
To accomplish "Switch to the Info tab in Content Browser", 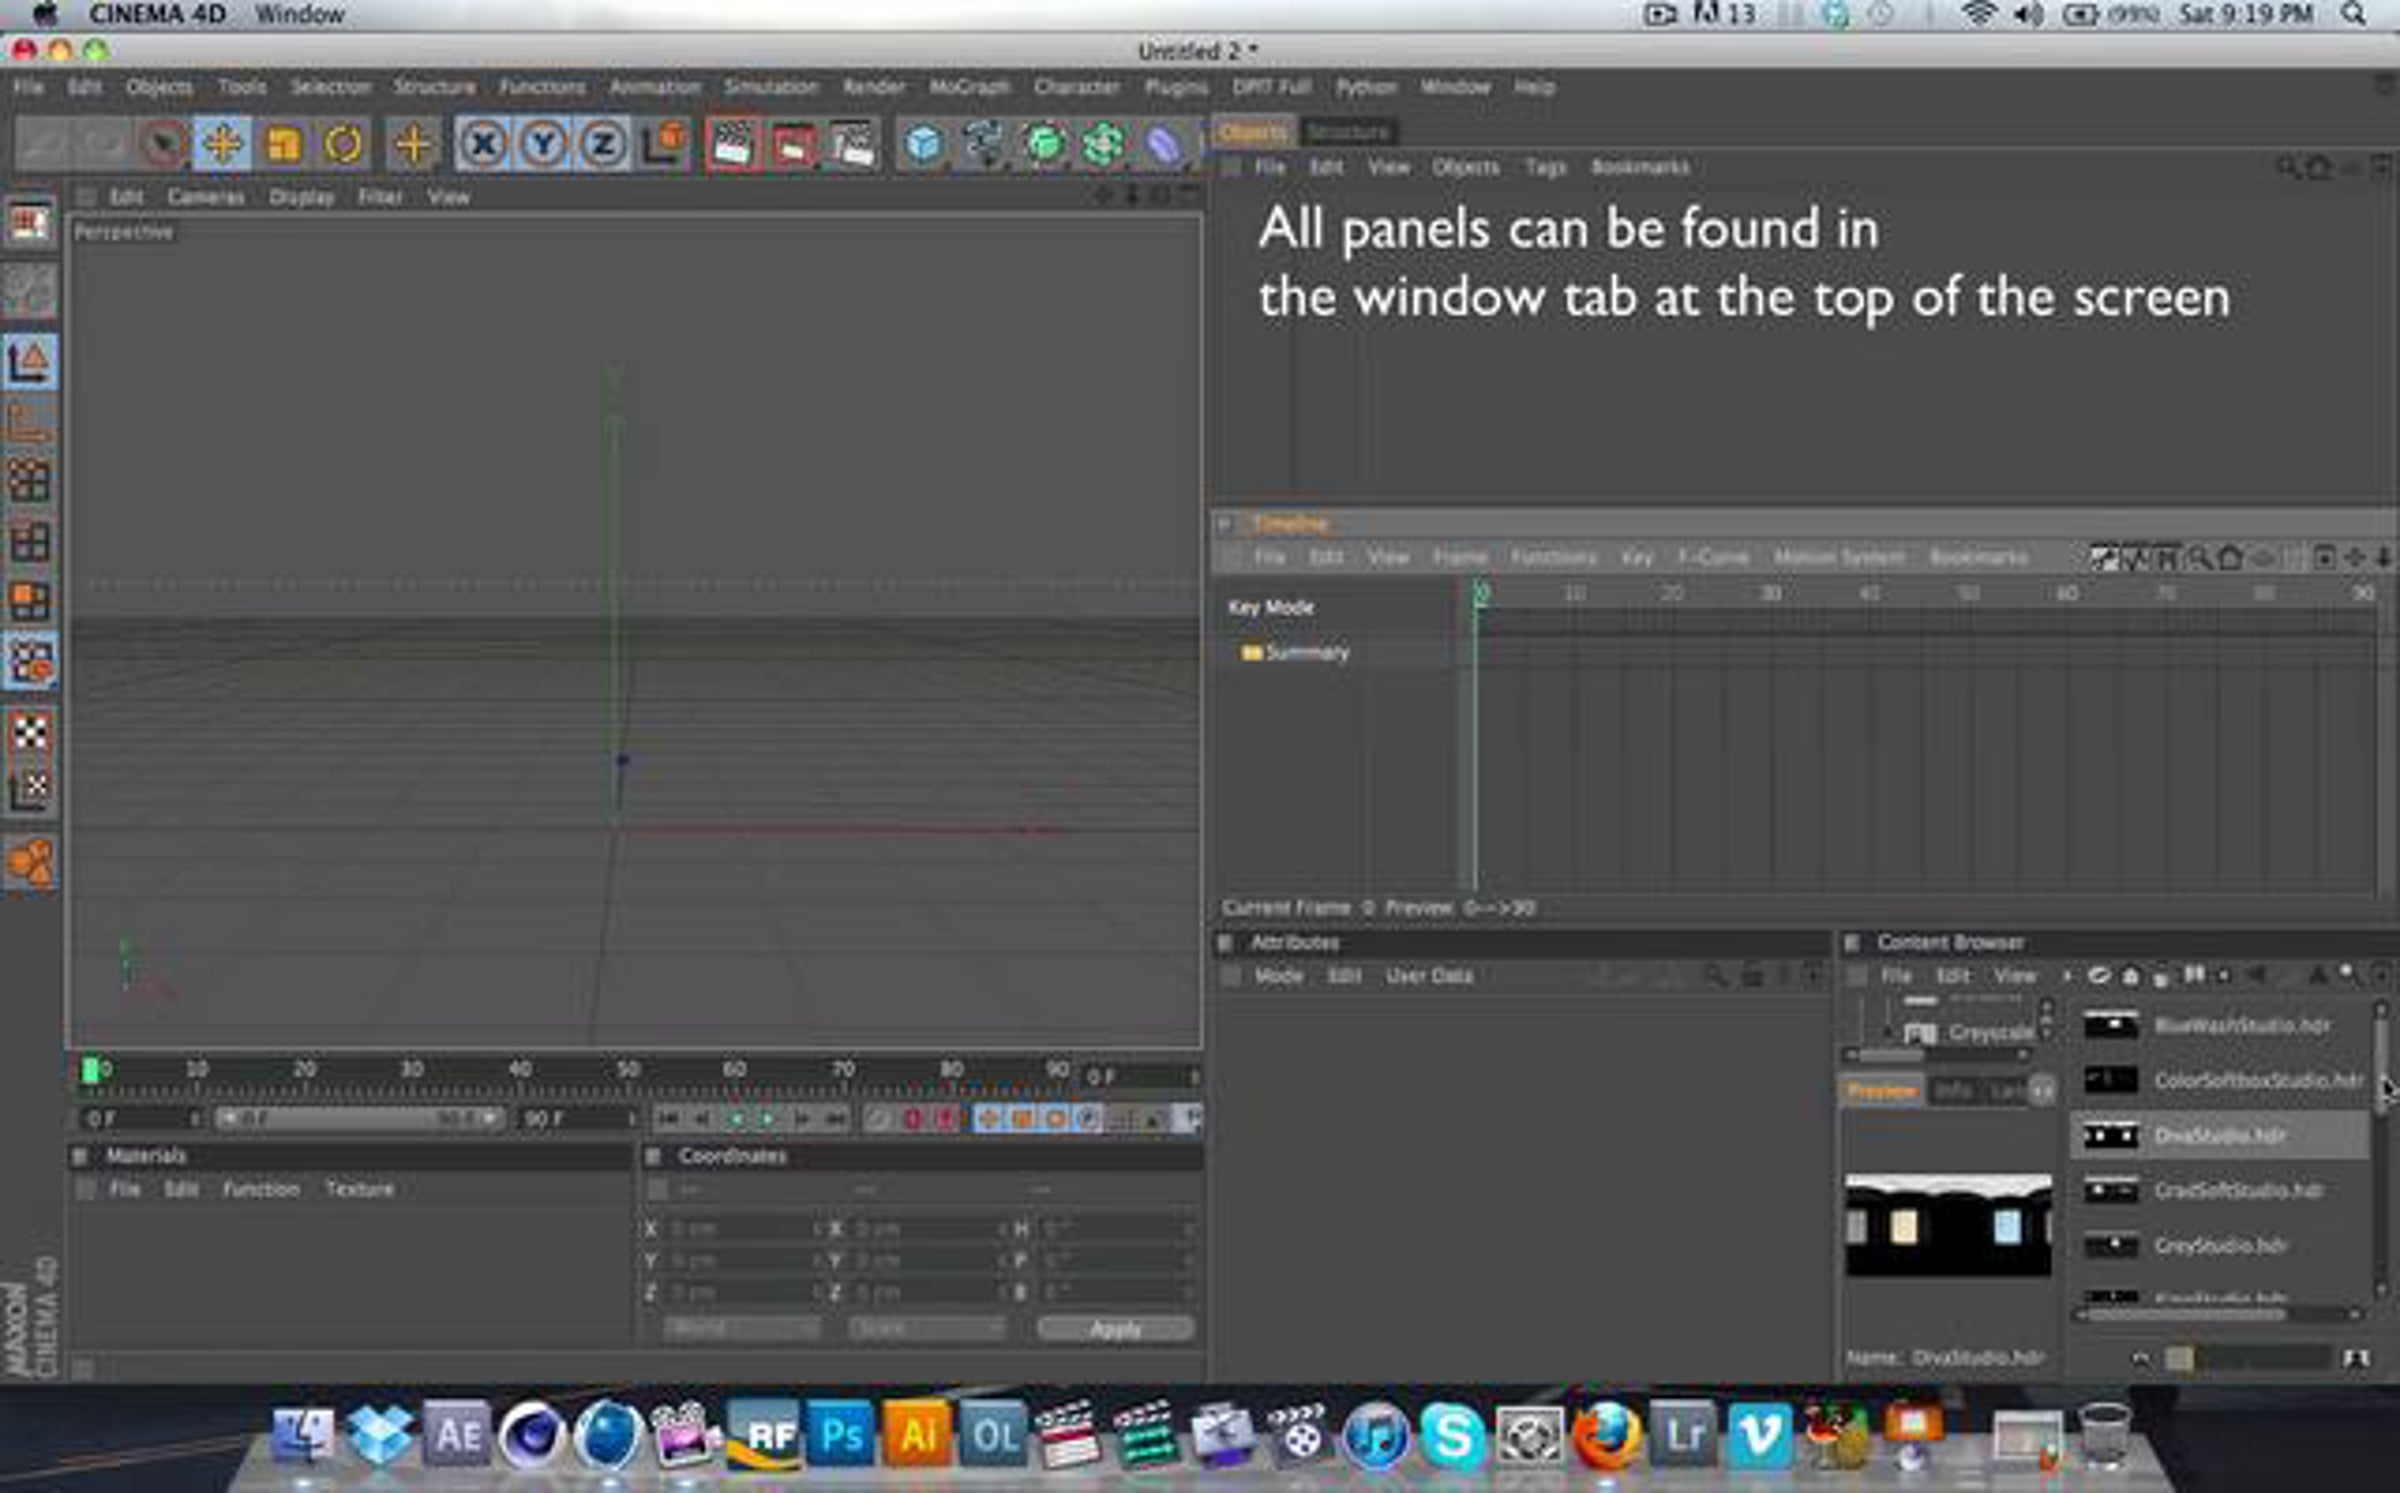I will click(1952, 1090).
